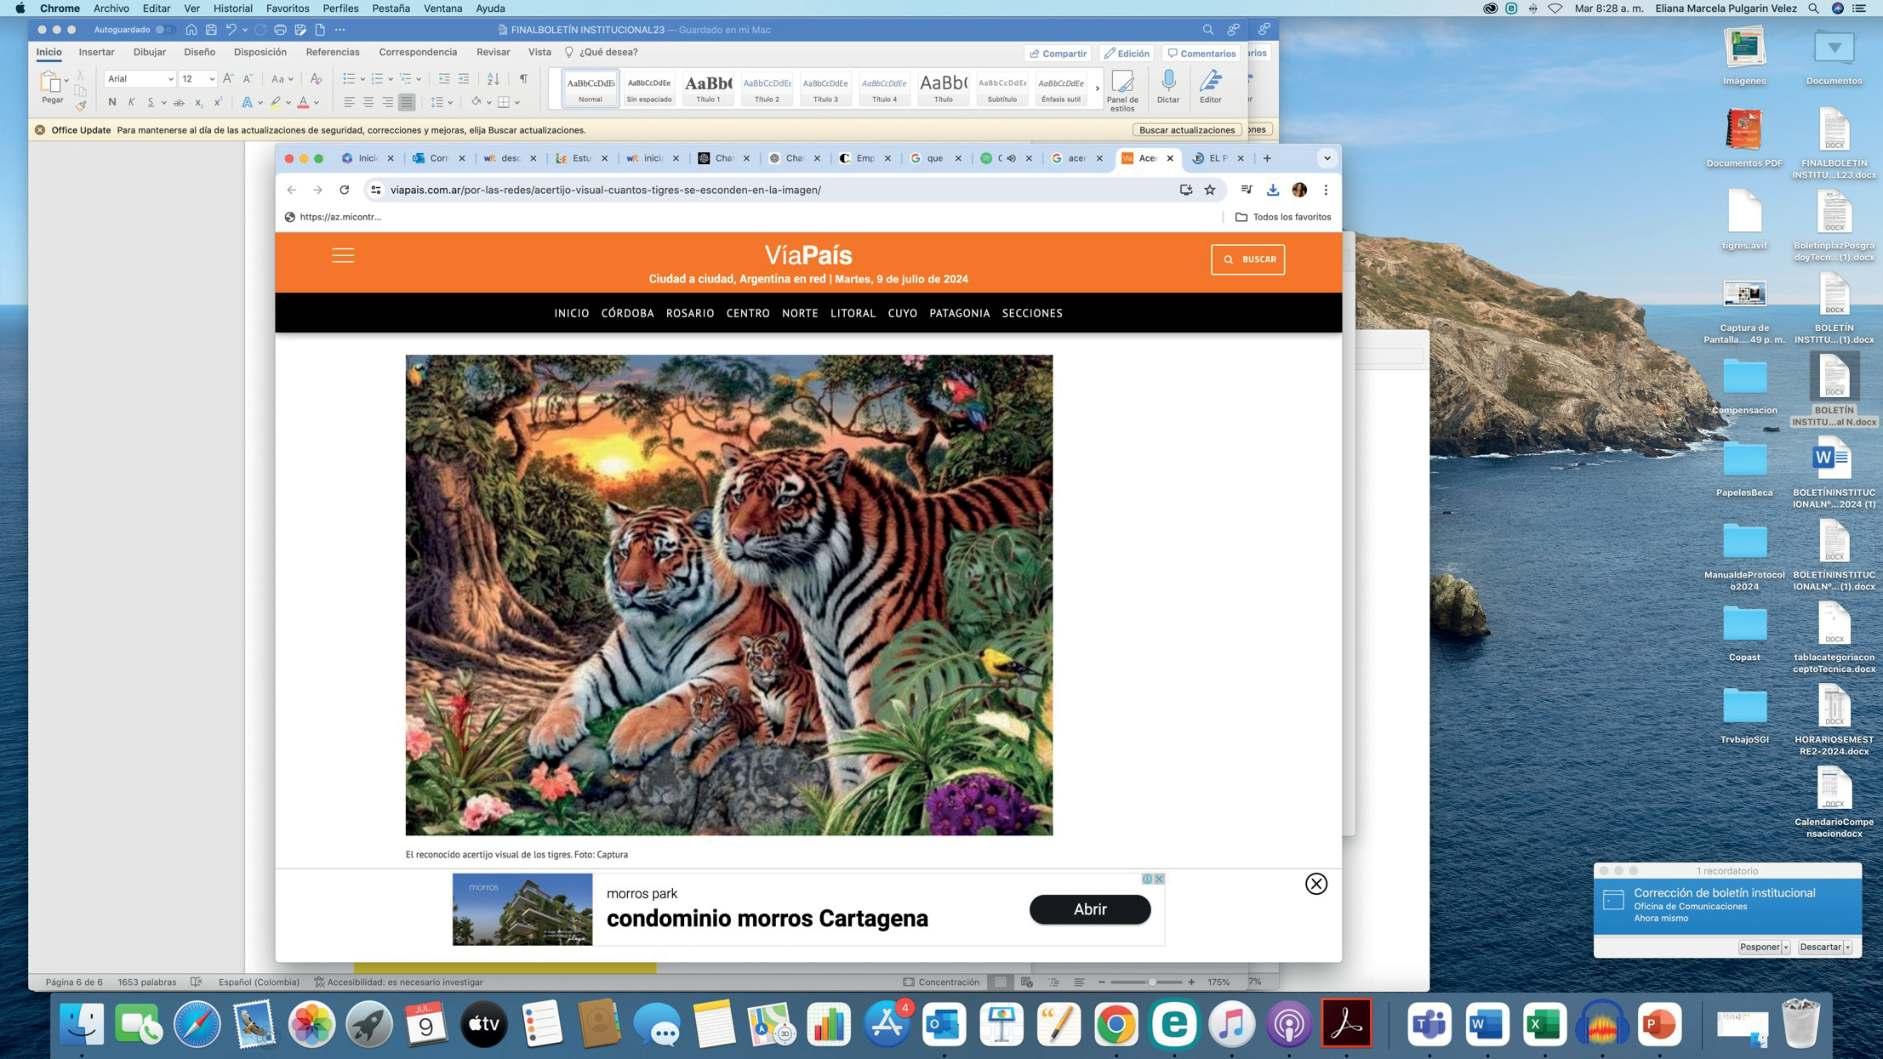Viewport: 1883px width, 1059px height.
Task: Expand the highlight color dropdown arrow
Action: (x=288, y=102)
